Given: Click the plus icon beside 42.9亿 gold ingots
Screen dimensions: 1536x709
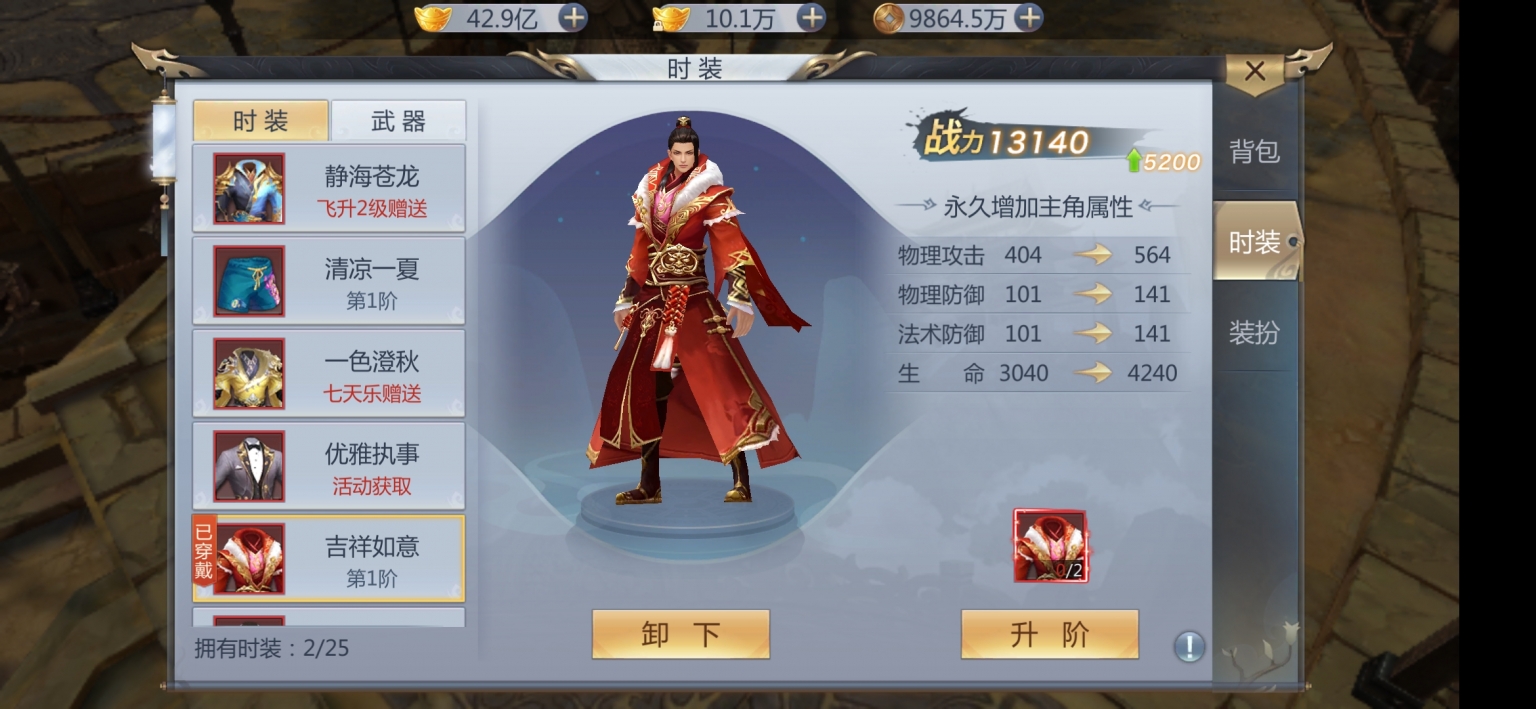Looking at the screenshot, I should tap(573, 18).
